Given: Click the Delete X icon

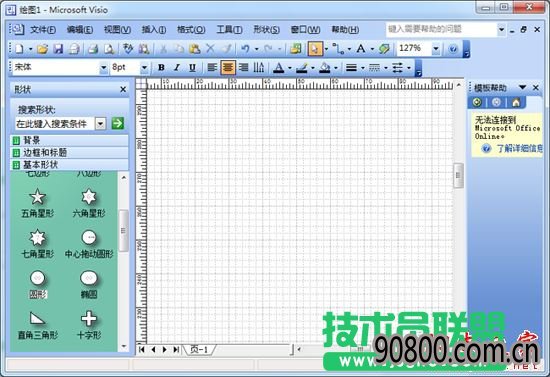Looking at the screenshot, I should 210,49.
